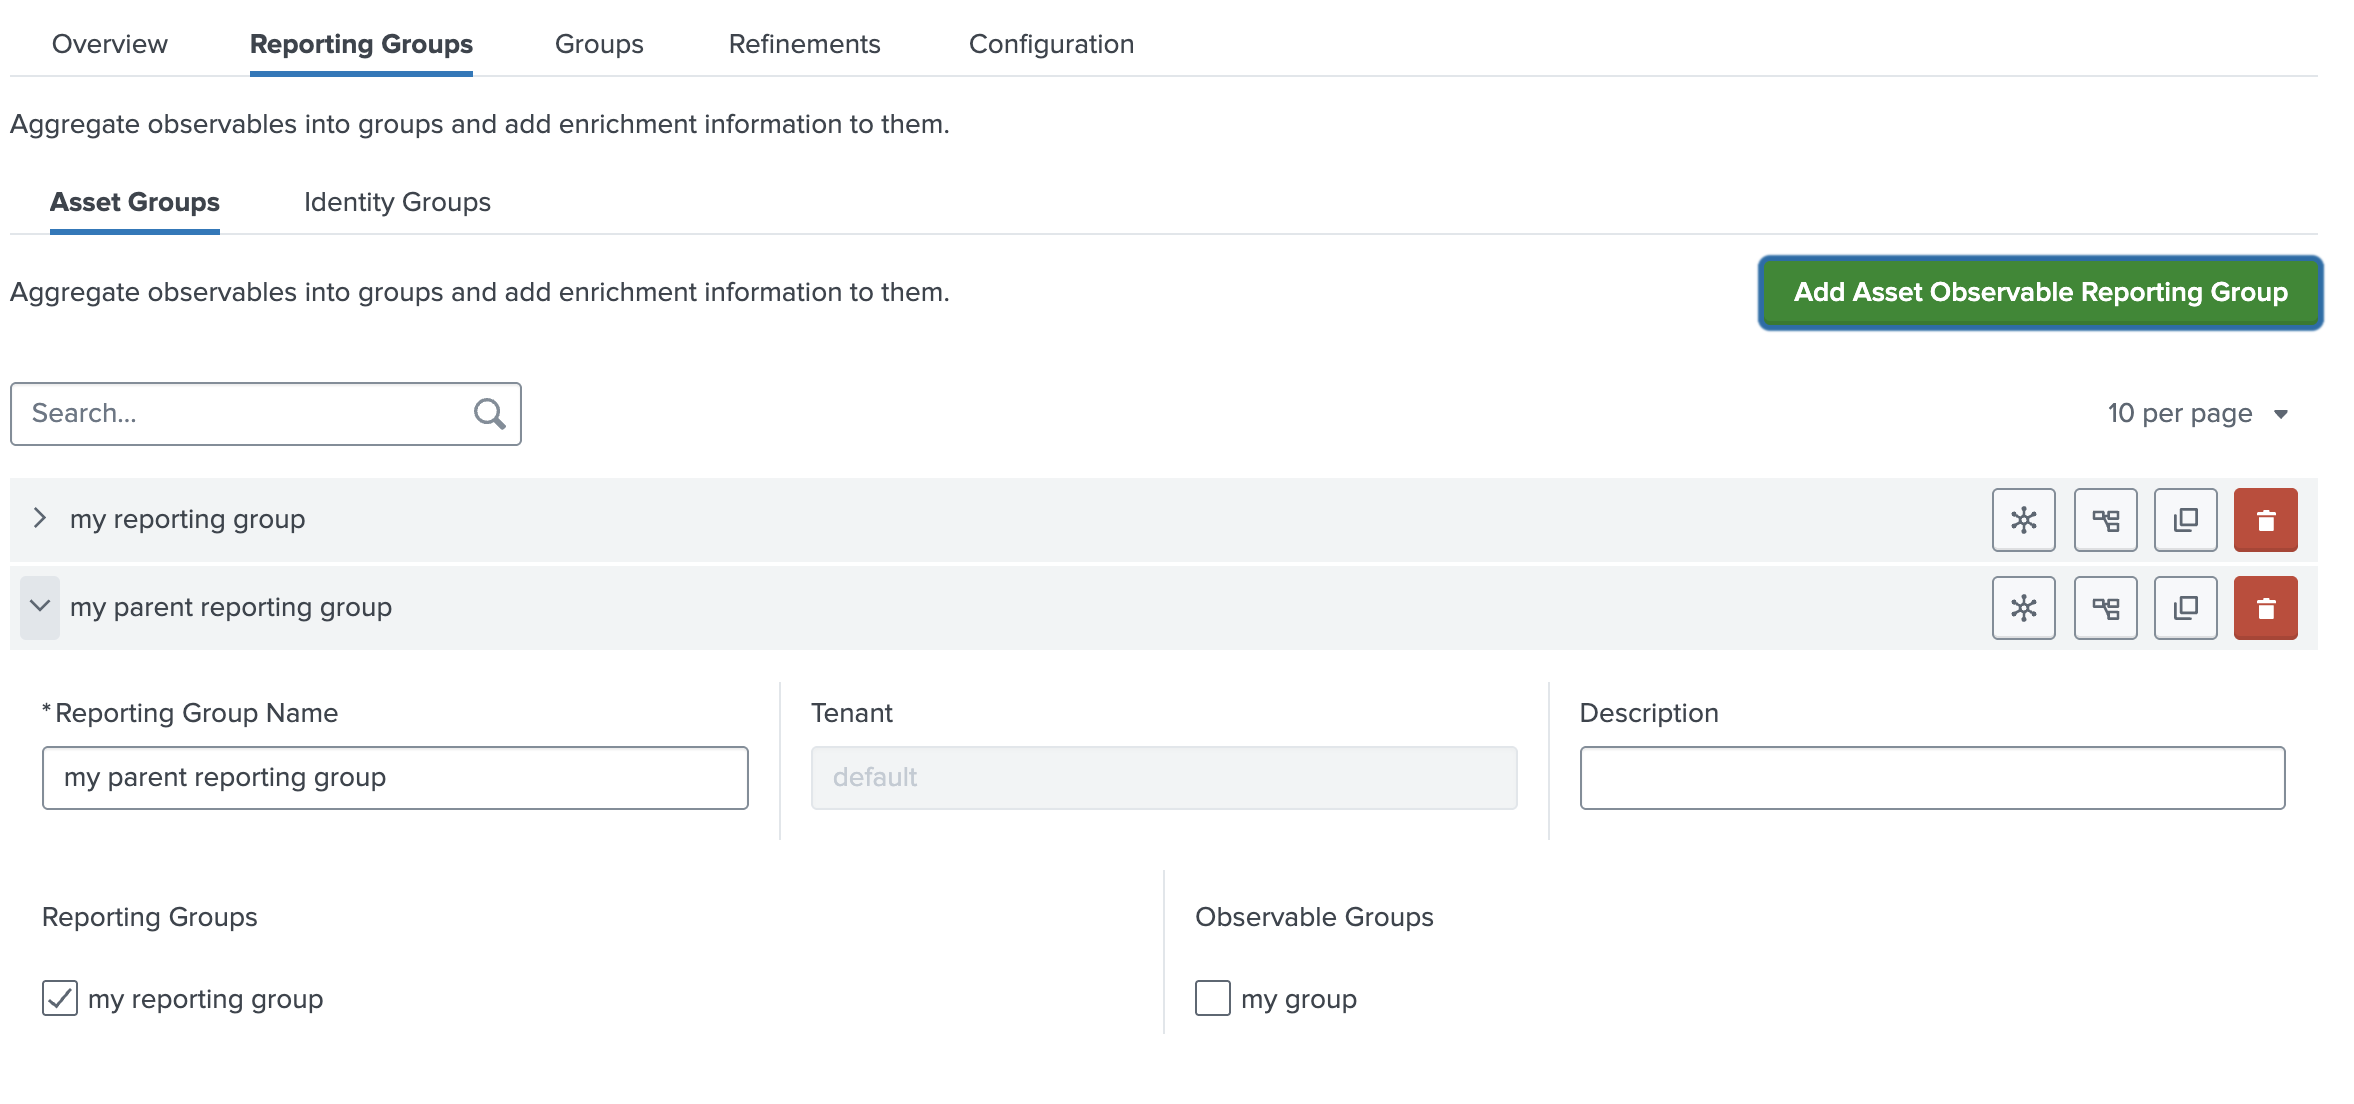This screenshot has width=2354, height=1104.
Task: Collapse my parent reporting group details
Action: point(41,606)
